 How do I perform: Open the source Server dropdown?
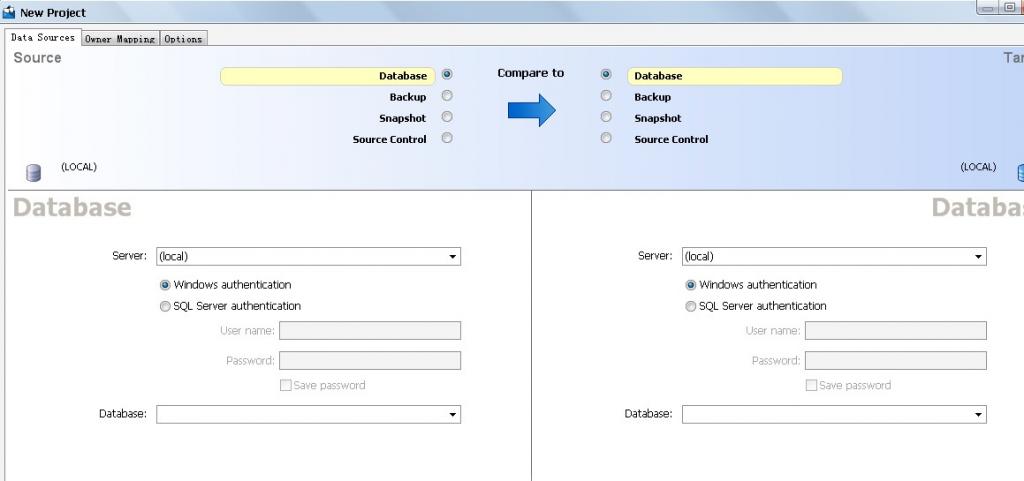453,256
